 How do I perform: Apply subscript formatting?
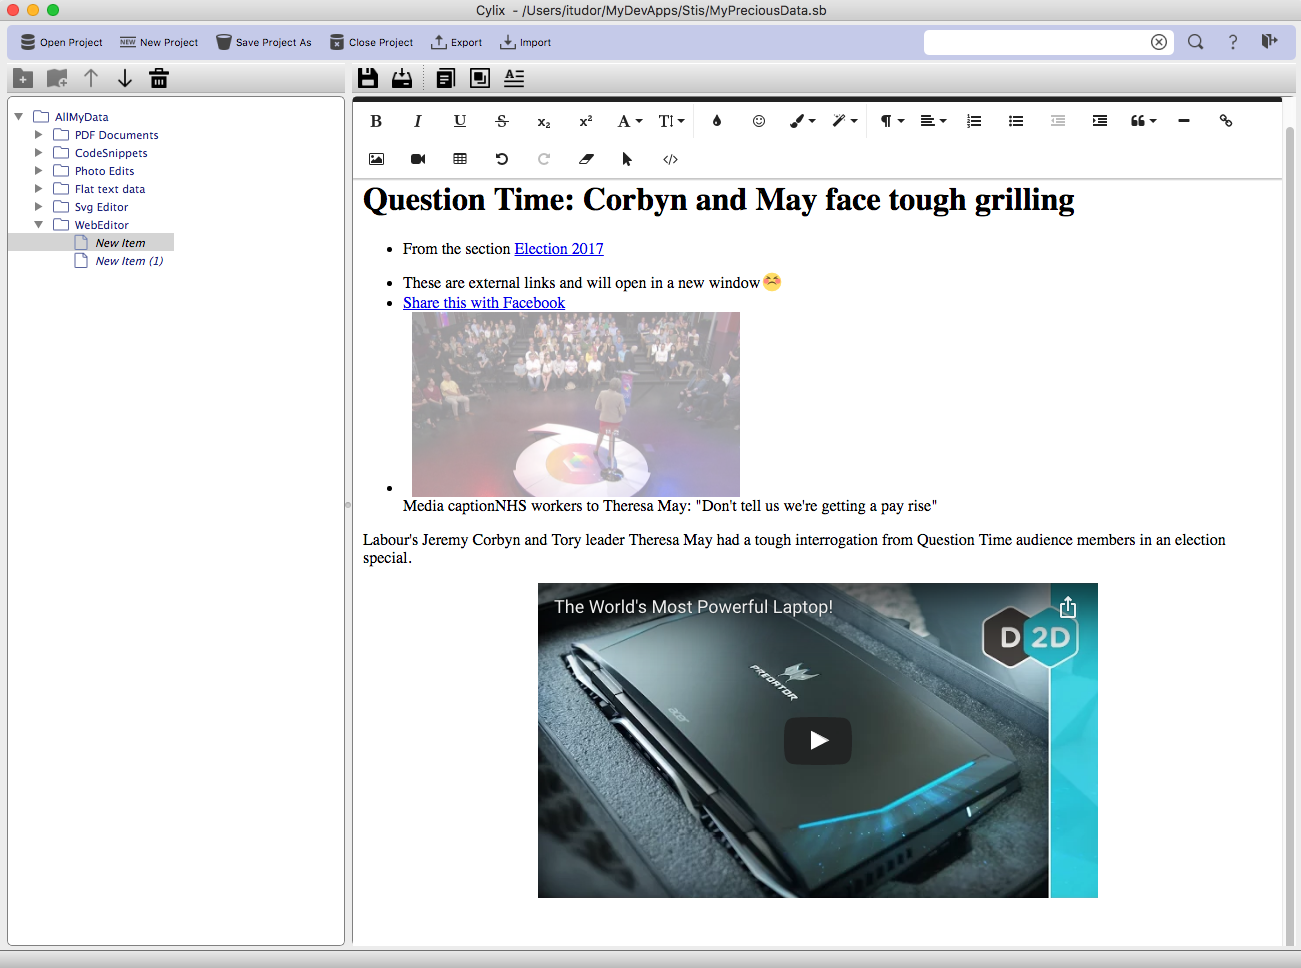coord(544,122)
